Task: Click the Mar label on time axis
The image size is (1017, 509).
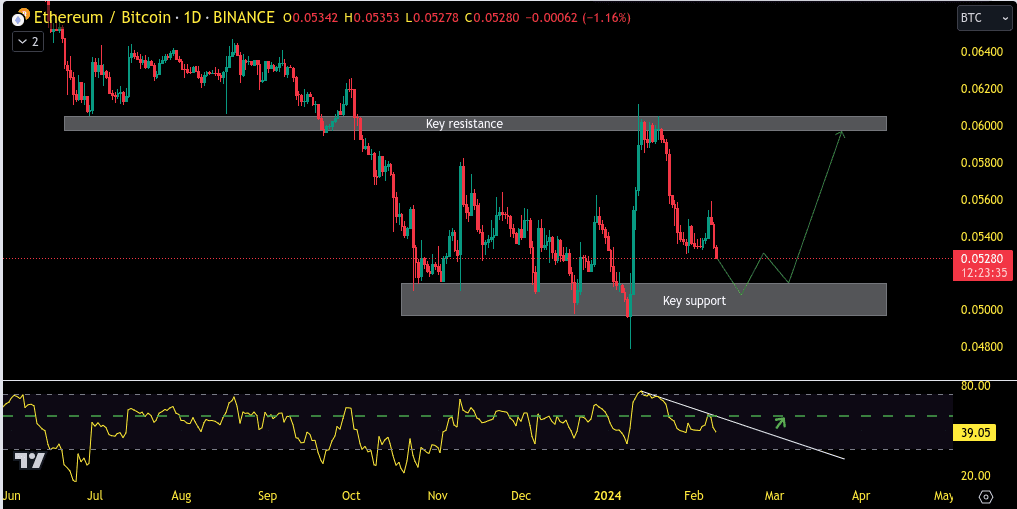Action: tap(774, 496)
